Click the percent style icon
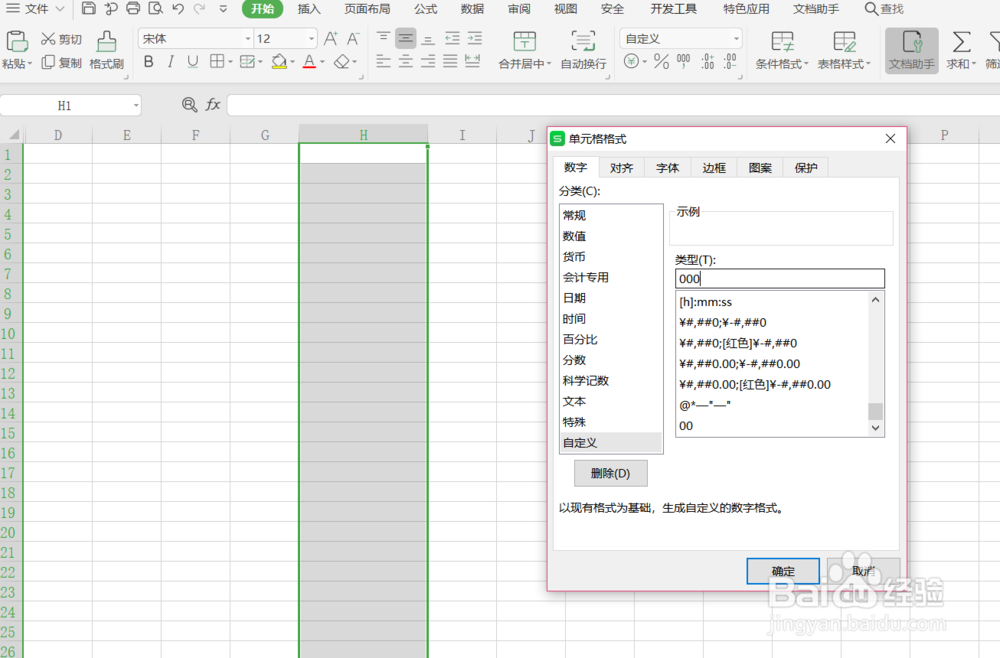The height and width of the screenshot is (658, 1000). tap(659, 62)
